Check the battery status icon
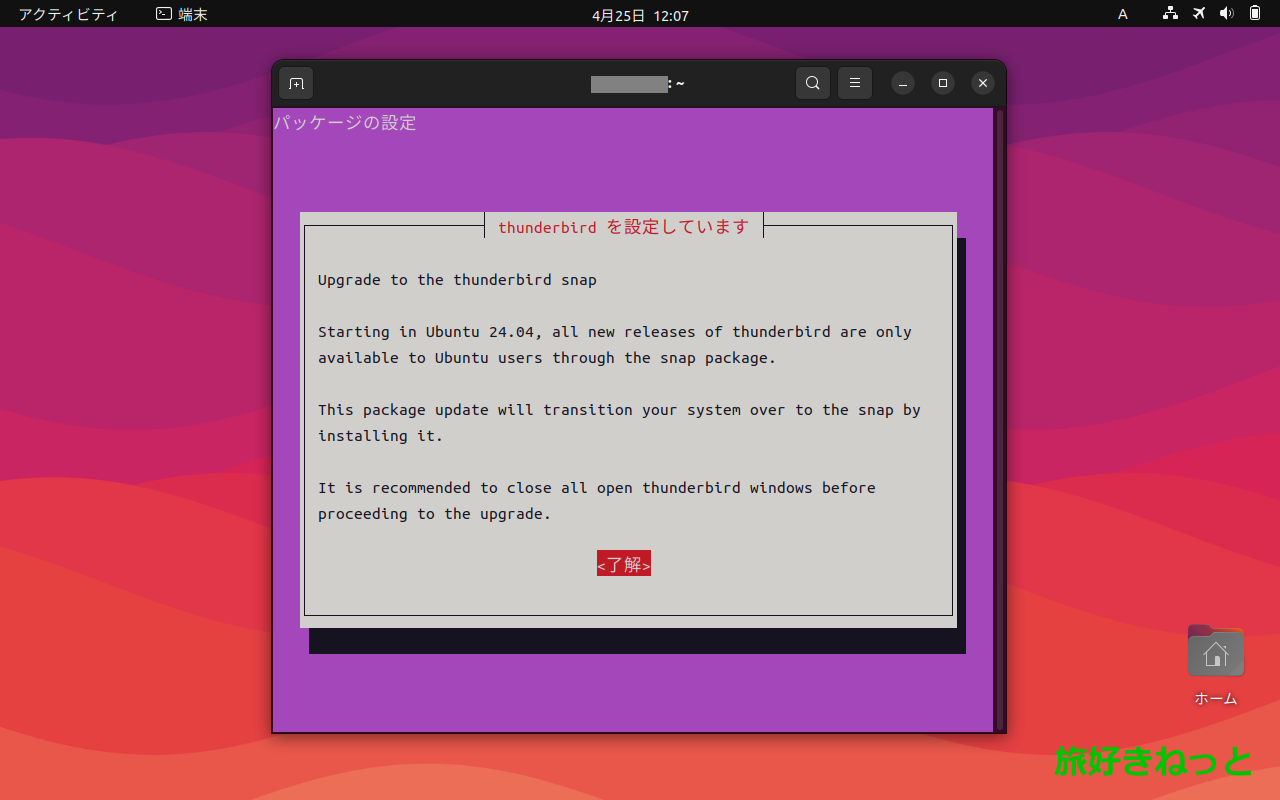Image resolution: width=1280 pixels, height=800 pixels. point(1255,14)
